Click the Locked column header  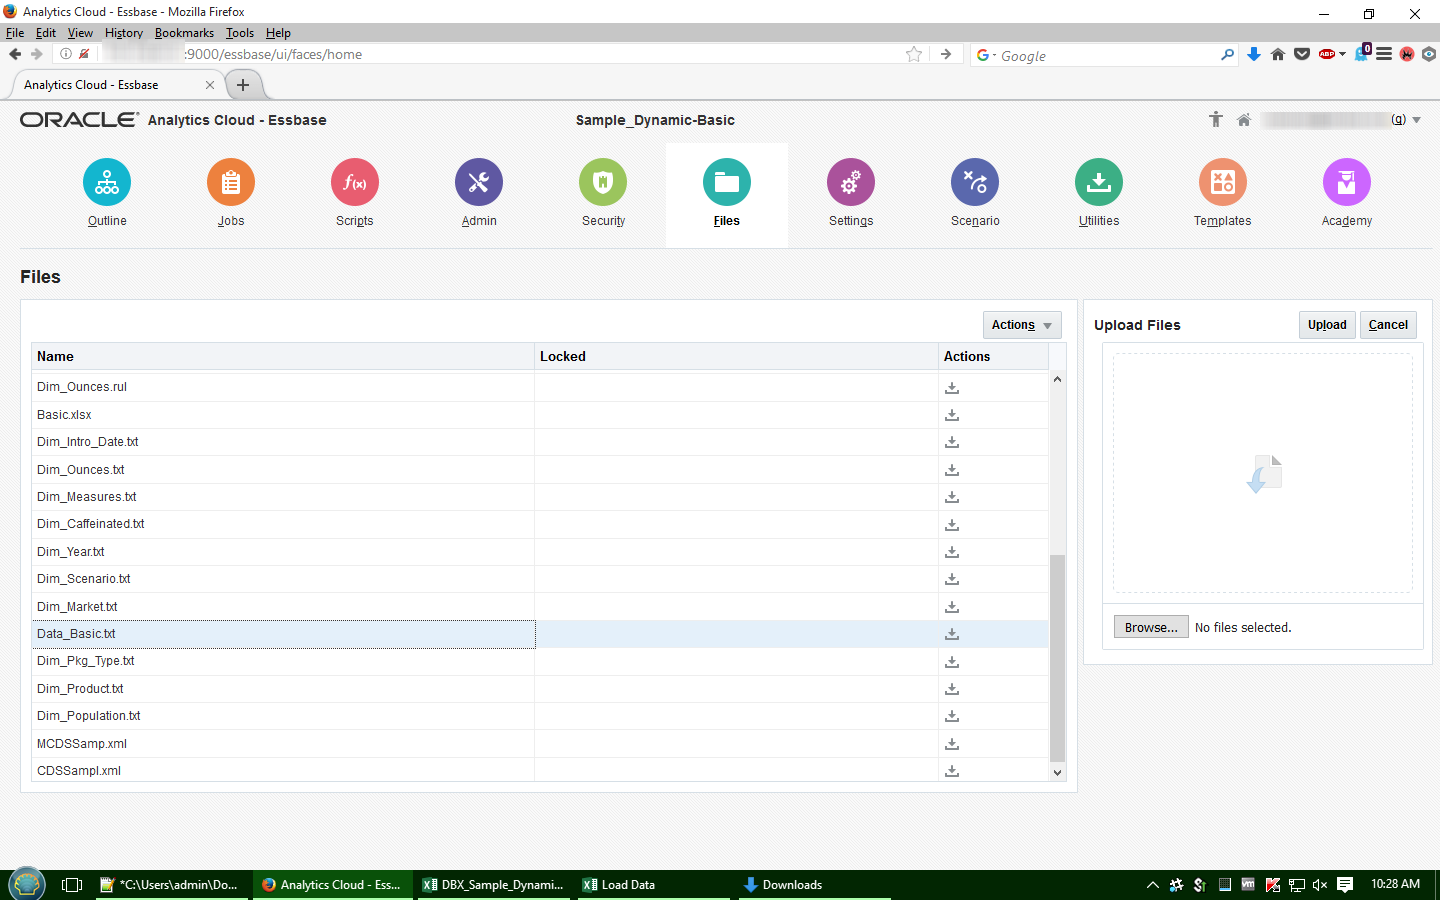[737, 356]
